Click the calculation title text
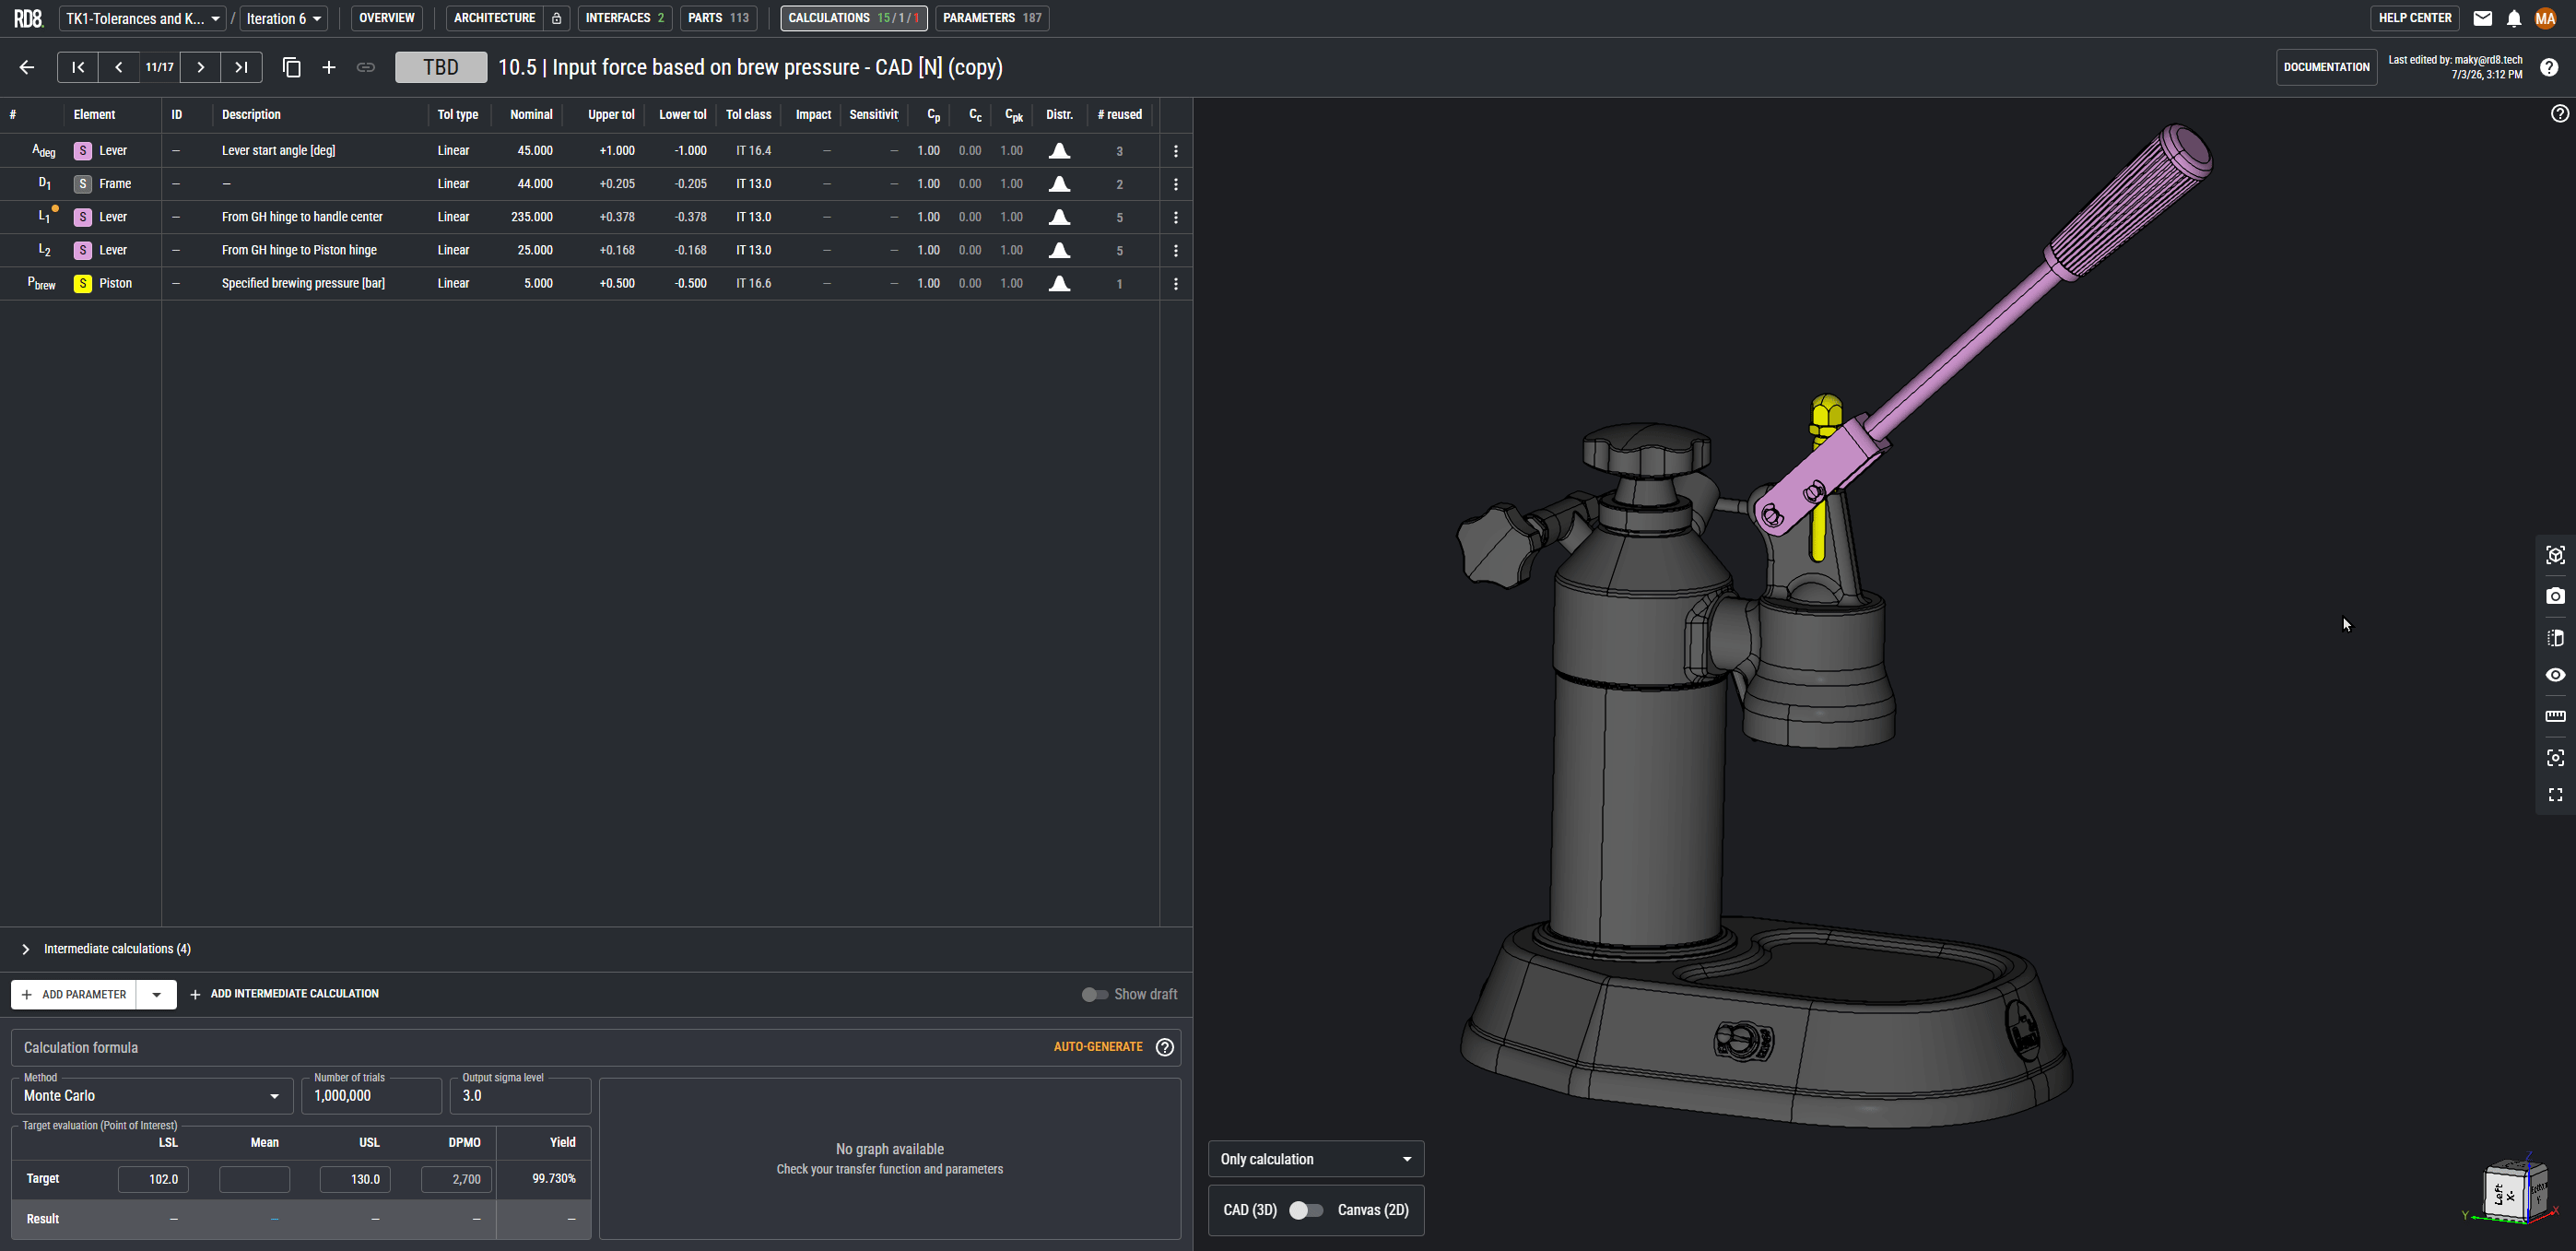Screen dimensions: 2576x1251 coord(750,67)
